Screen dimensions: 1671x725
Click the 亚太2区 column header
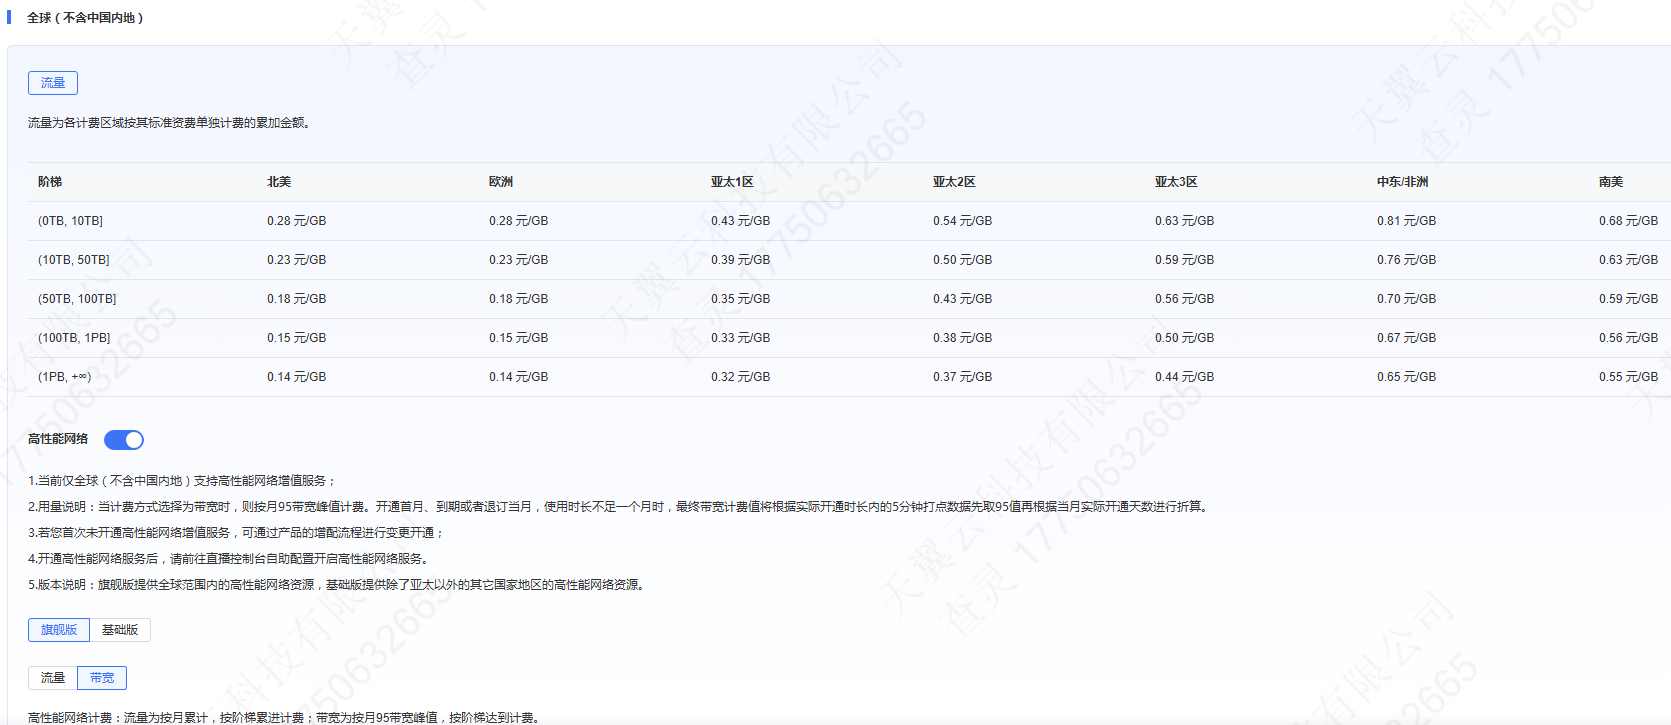[x=954, y=182]
